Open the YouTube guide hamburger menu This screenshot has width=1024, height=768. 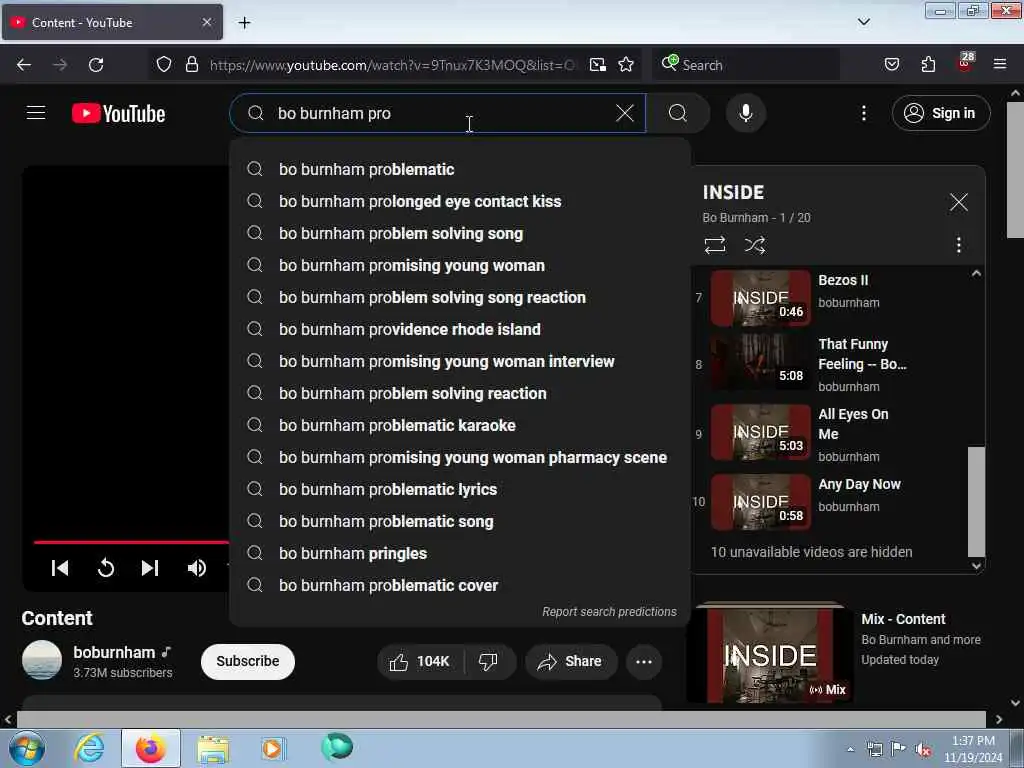click(36, 113)
